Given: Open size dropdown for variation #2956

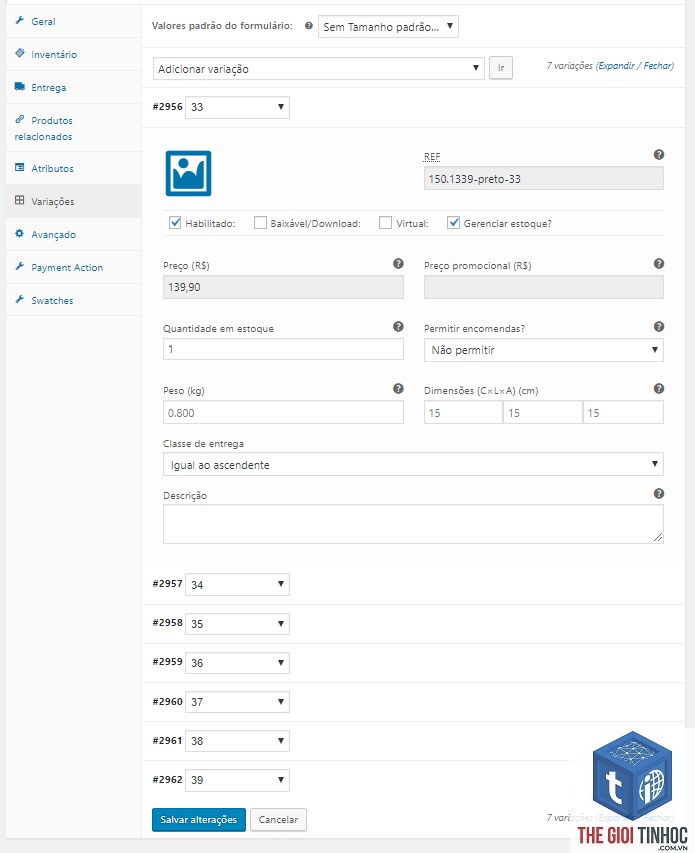Looking at the screenshot, I should [237, 107].
